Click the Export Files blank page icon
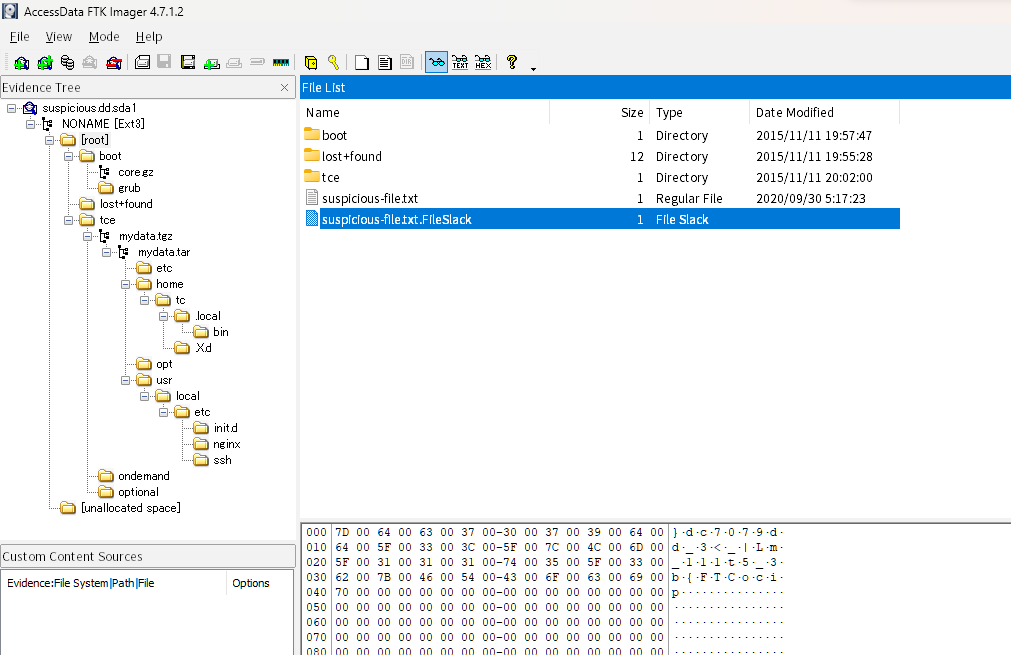Viewport: 1011px width, 655px height. [362, 63]
